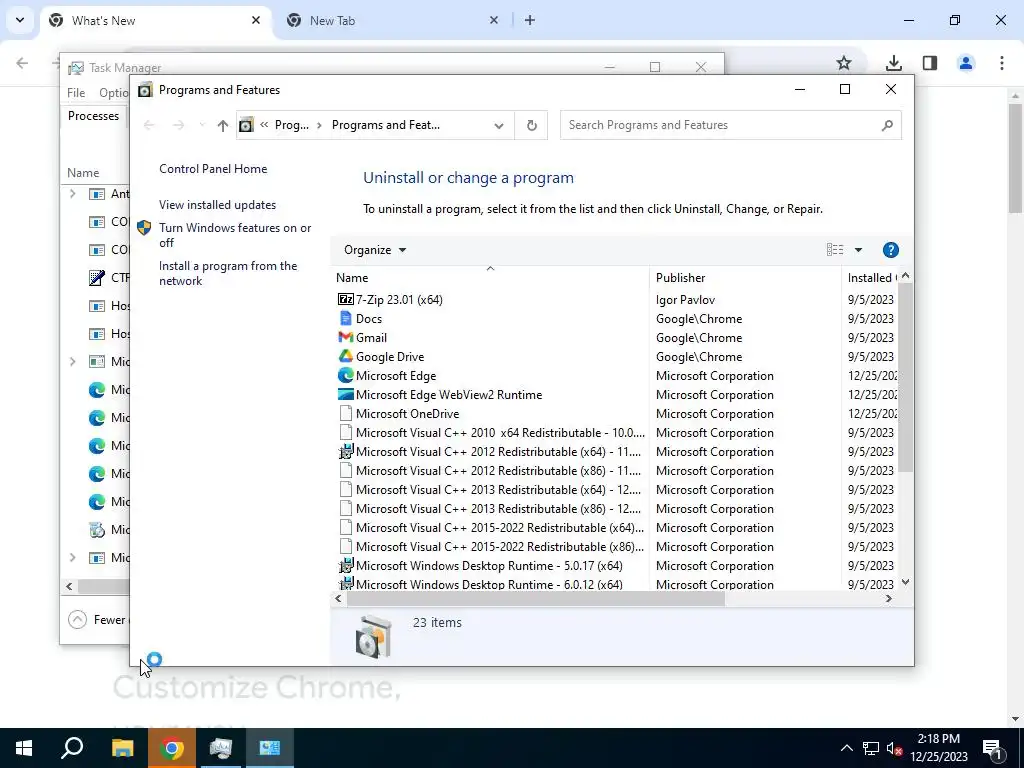The image size is (1024, 768).
Task: Switch to the What's New Chrome tab
Action: [157, 21]
